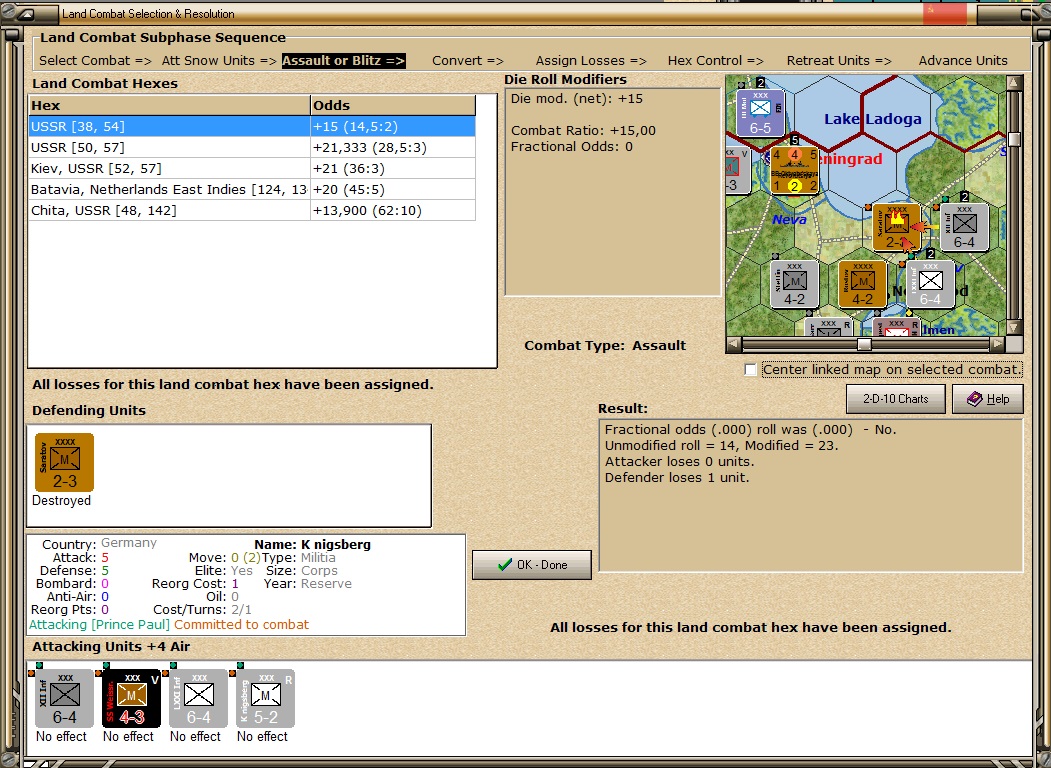Click the Soviet flag icon in title bar
1051x768 pixels.
(x=946, y=13)
